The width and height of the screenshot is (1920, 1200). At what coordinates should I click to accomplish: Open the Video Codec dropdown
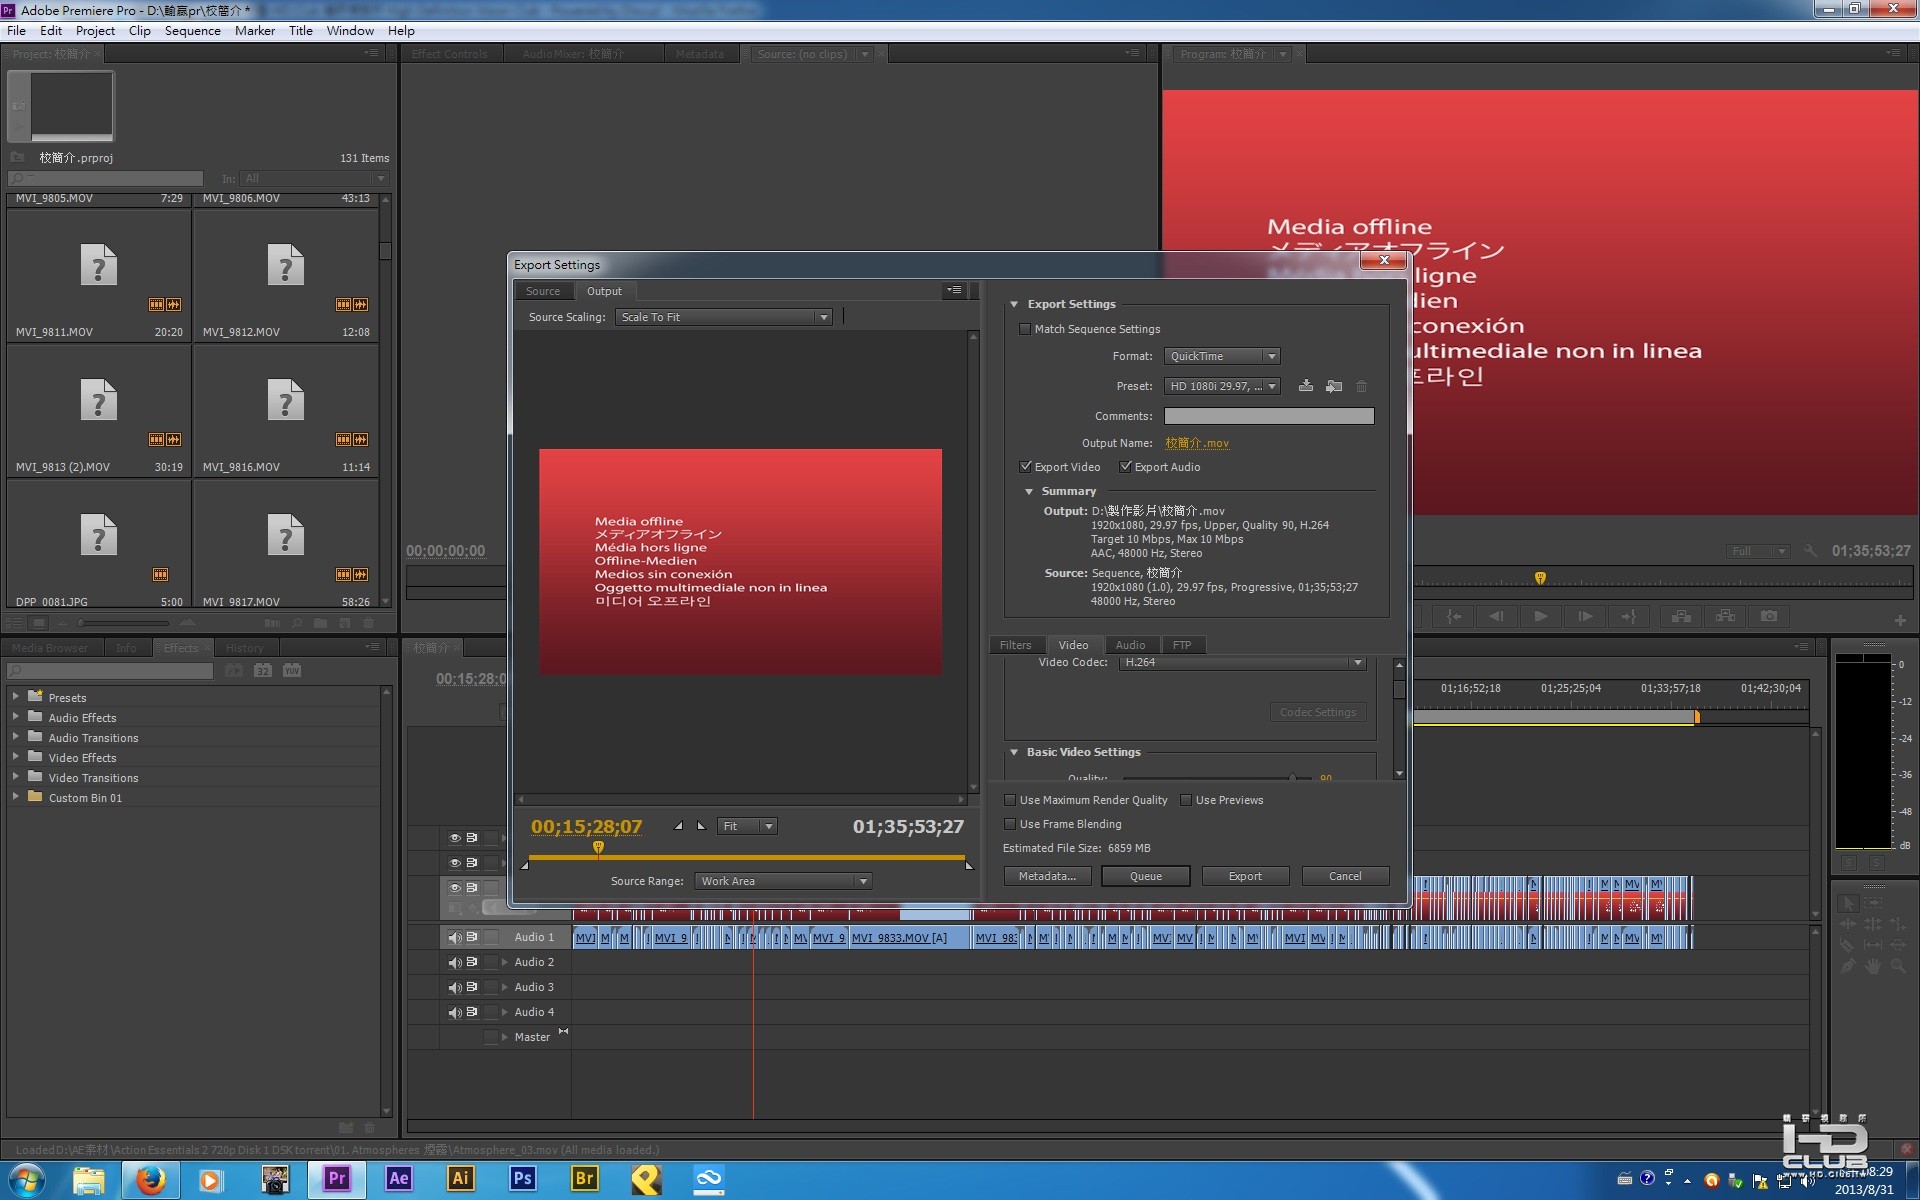1243,662
